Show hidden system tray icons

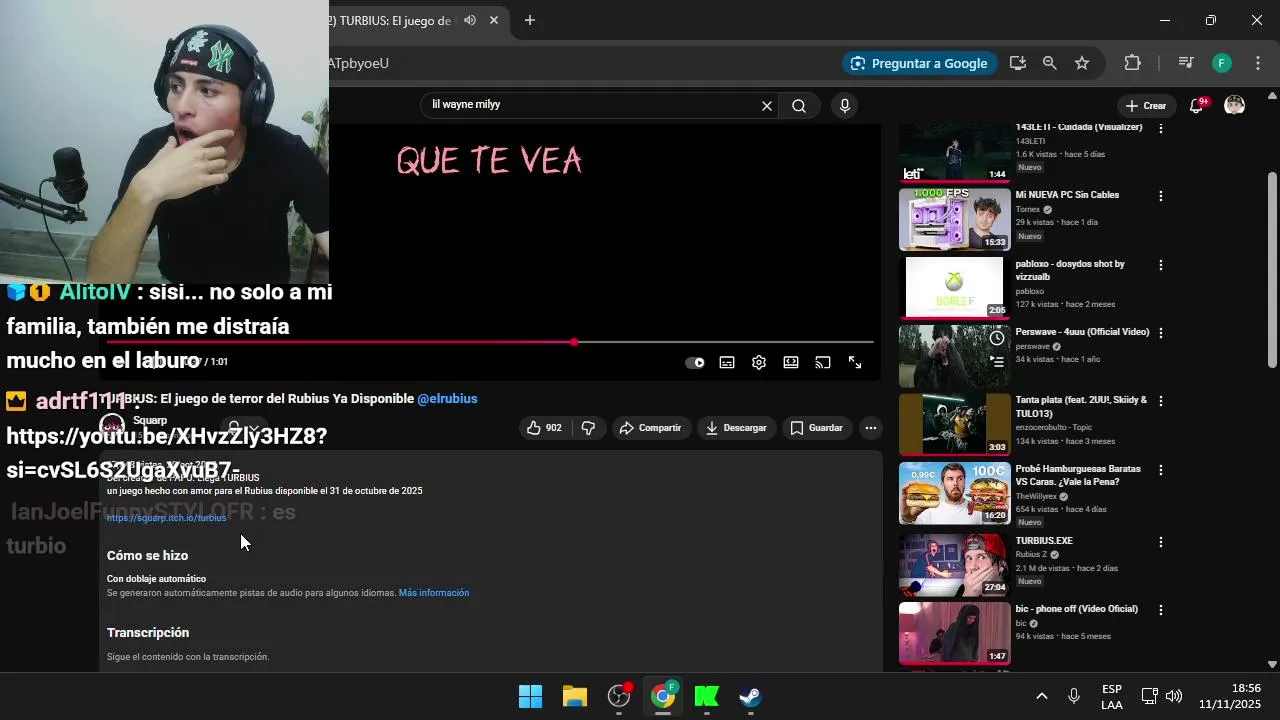[1041, 696]
